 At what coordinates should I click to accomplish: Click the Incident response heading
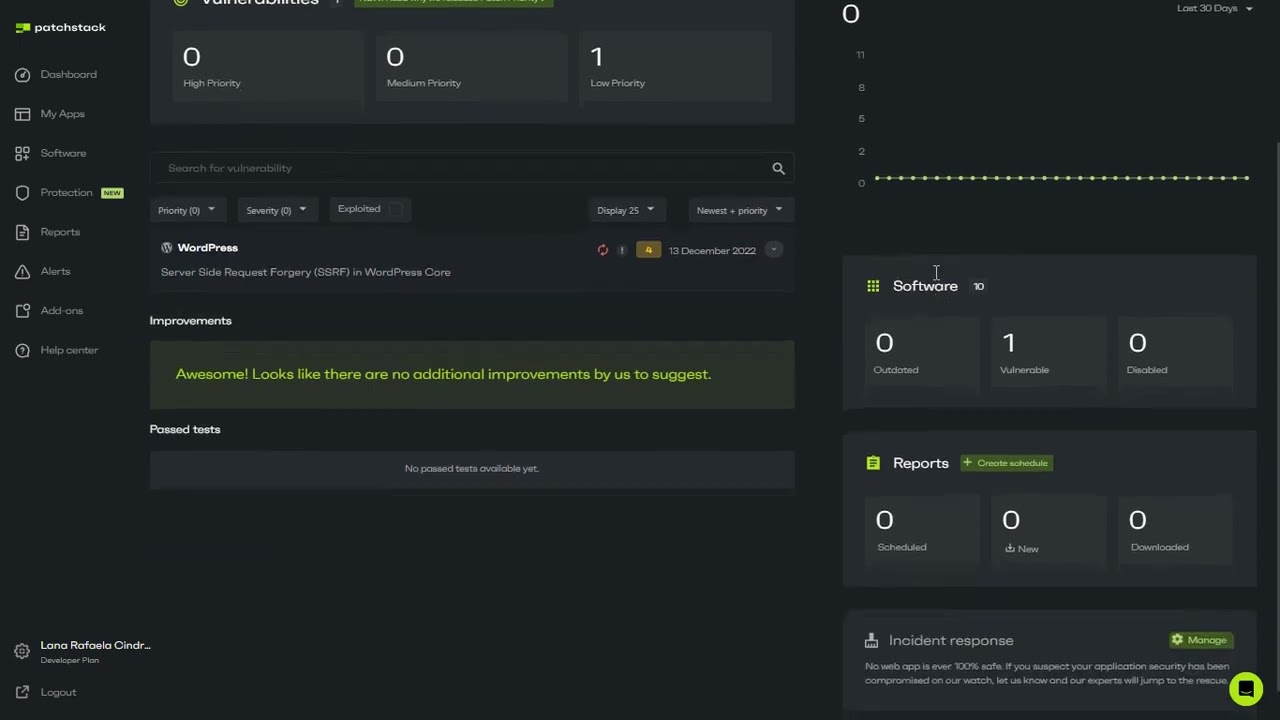point(951,641)
